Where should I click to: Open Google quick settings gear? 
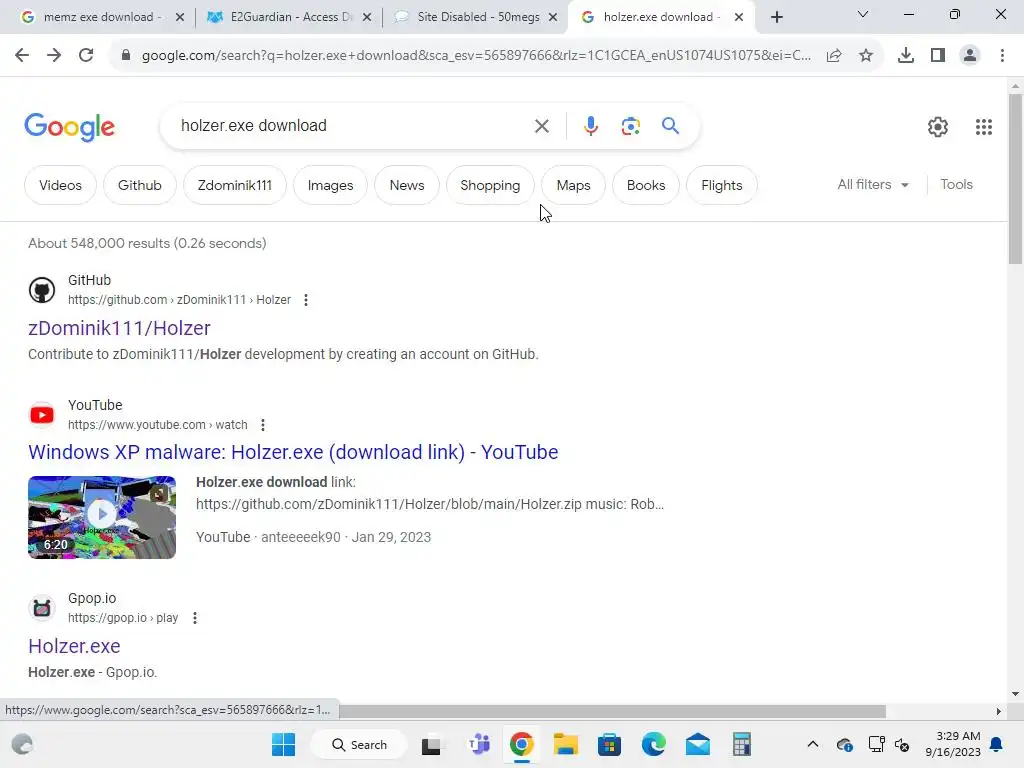click(x=938, y=127)
